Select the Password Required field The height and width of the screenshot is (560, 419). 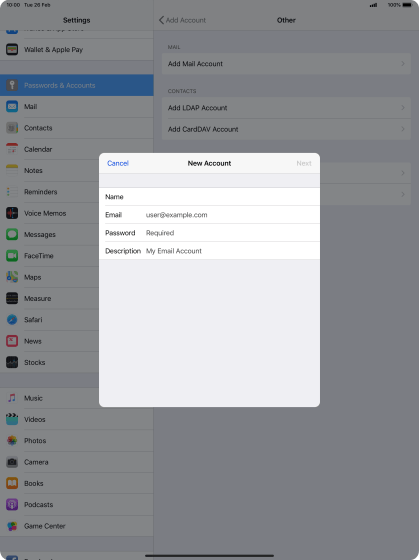209,233
